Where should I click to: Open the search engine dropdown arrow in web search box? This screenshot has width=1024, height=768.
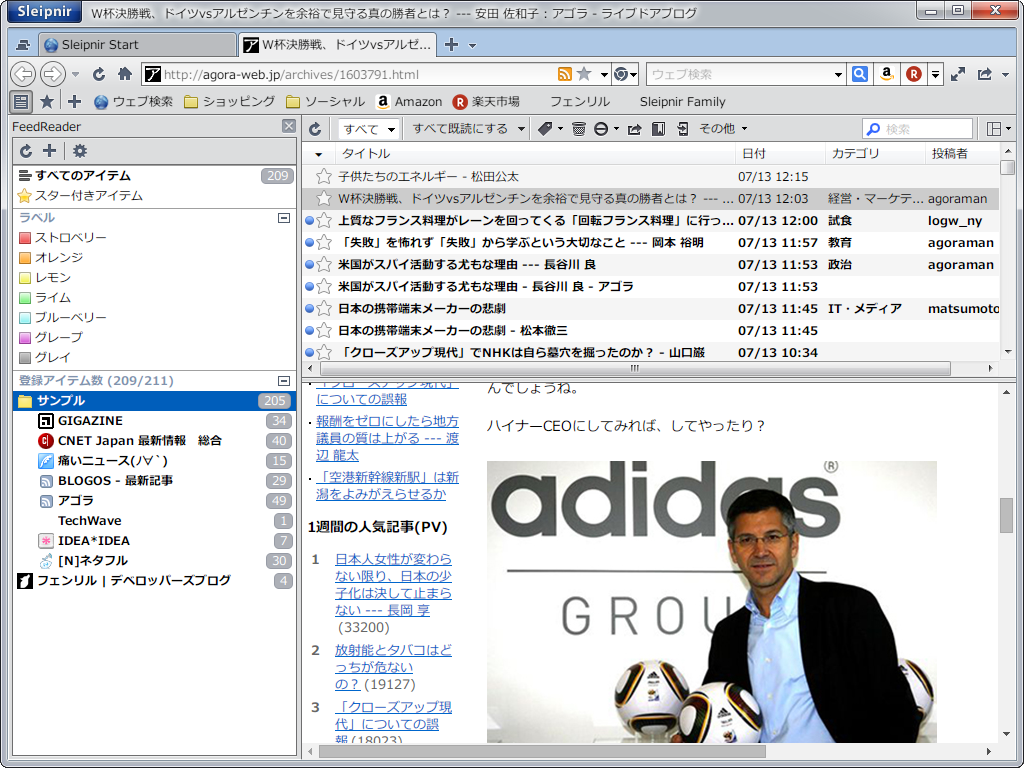pyautogui.click(x=839, y=74)
